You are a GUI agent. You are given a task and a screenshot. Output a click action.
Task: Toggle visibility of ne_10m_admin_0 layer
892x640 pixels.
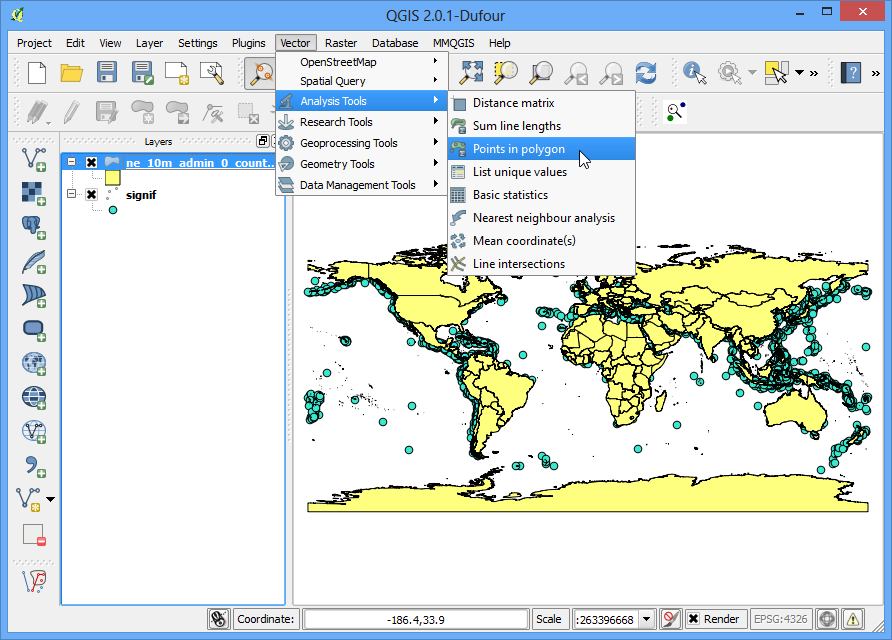coord(91,162)
